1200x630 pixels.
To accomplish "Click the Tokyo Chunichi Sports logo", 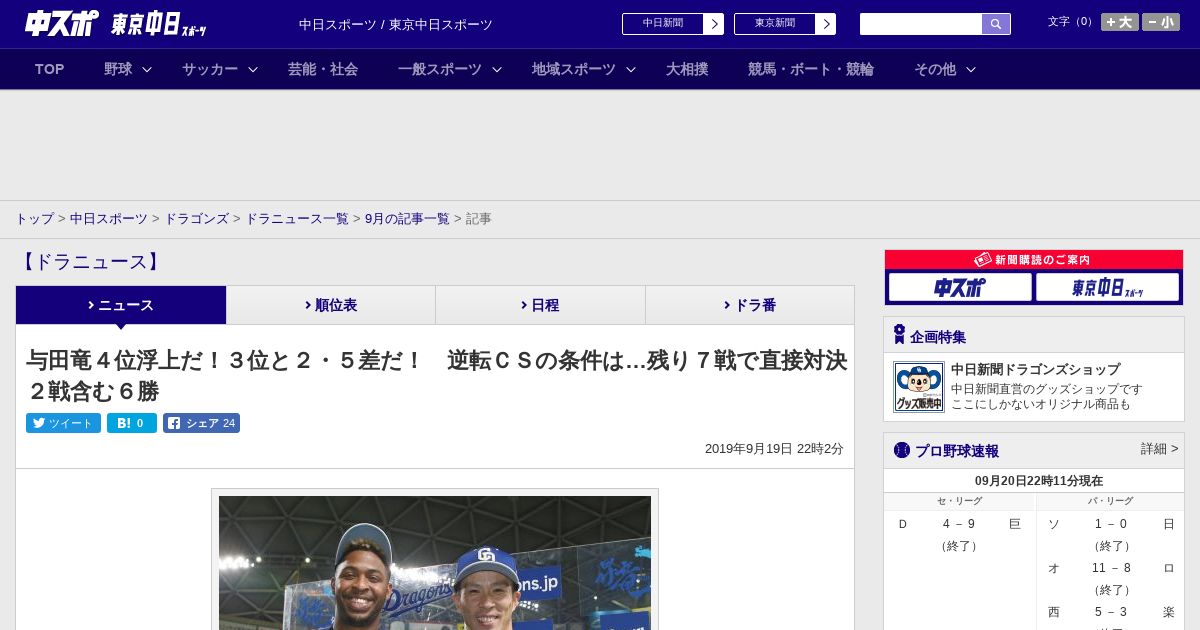I will pyautogui.click(x=158, y=24).
